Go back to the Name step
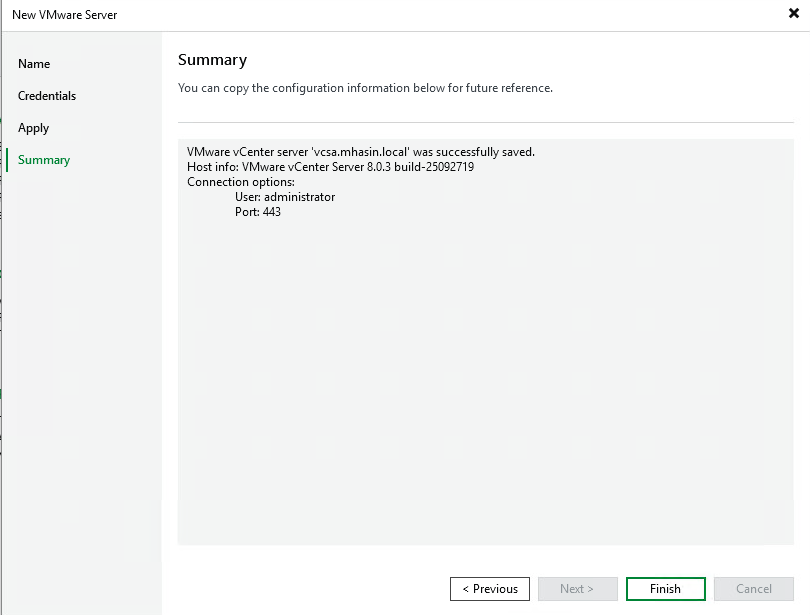This screenshot has width=810, height=615. [x=33, y=63]
